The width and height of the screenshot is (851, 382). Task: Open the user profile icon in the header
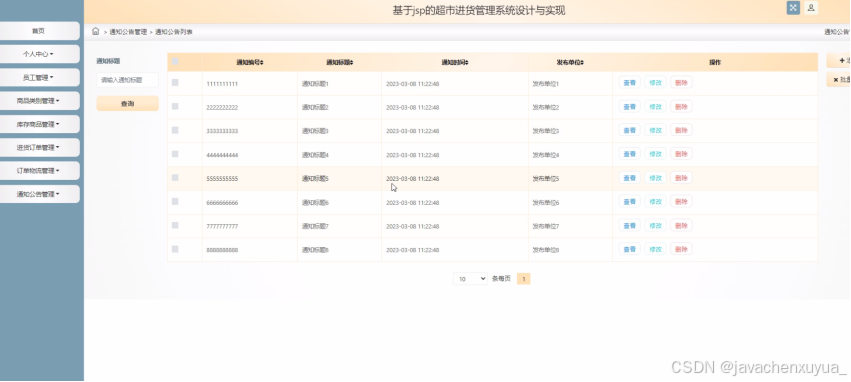[x=811, y=8]
